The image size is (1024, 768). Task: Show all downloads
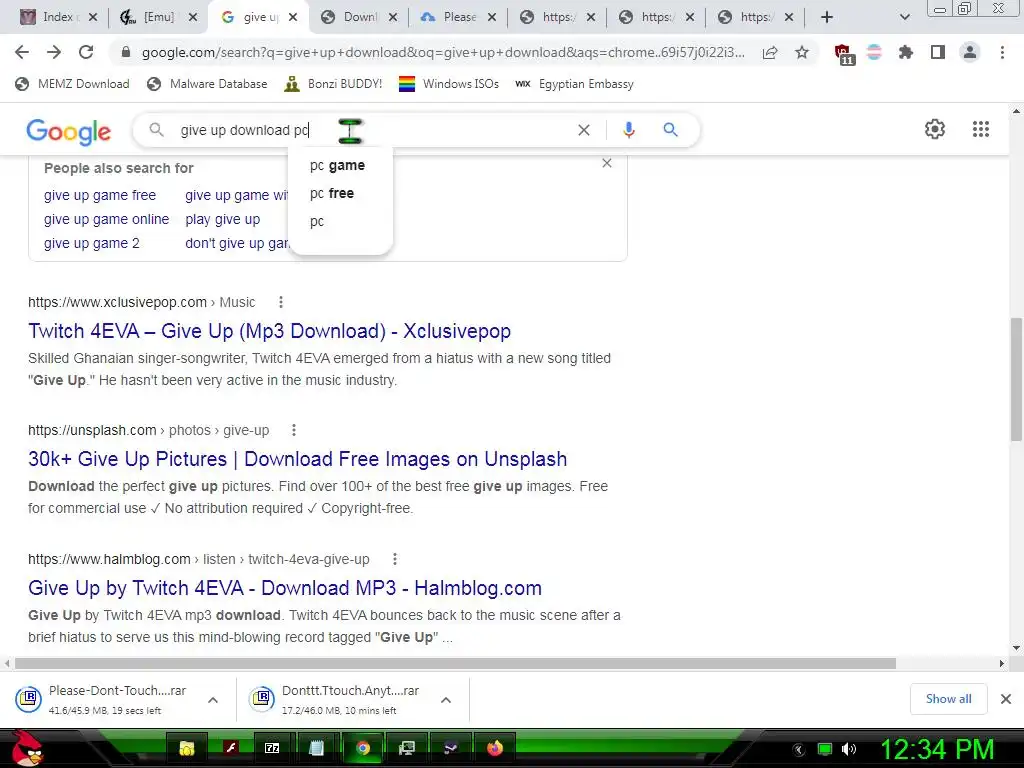pos(948,699)
